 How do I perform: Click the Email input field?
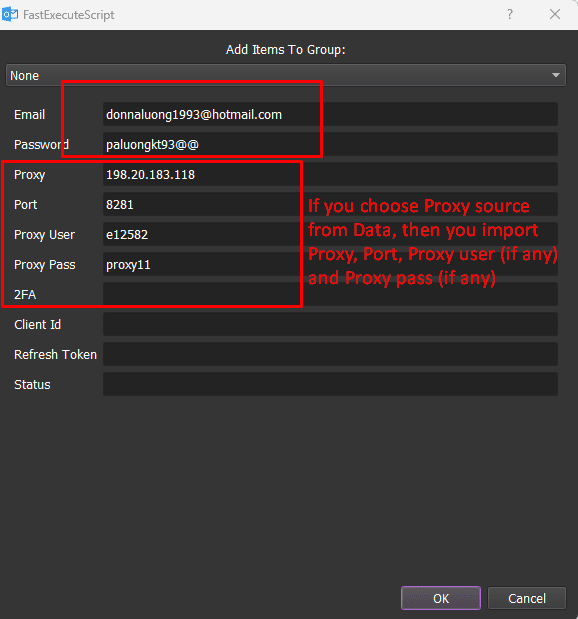330,114
